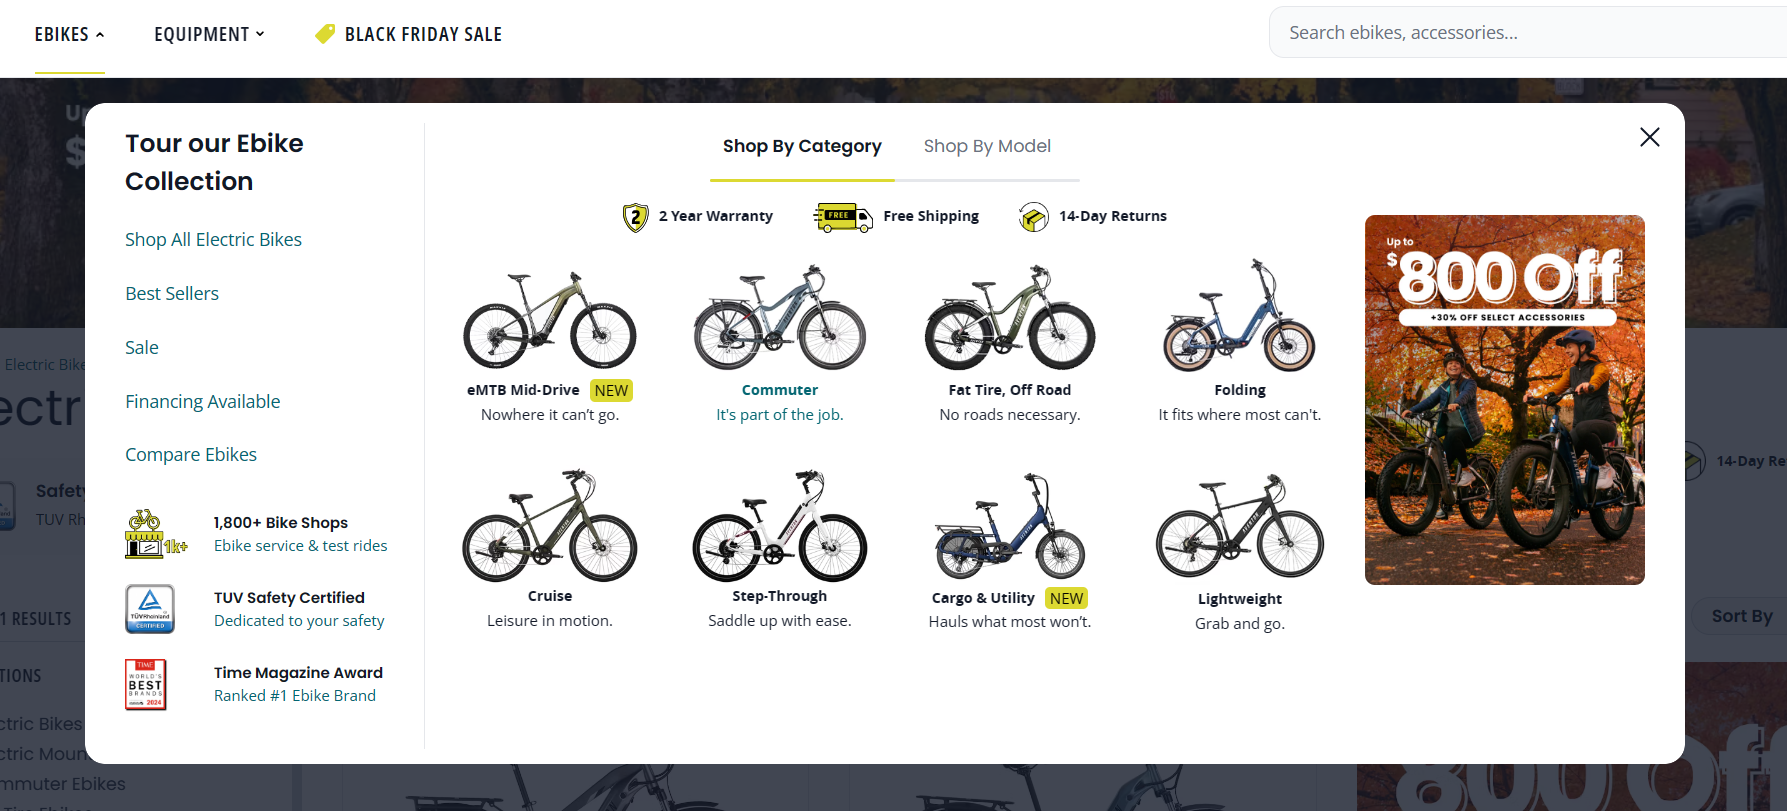Click the 2 Year Warranty shield icon

coord(635,217)
